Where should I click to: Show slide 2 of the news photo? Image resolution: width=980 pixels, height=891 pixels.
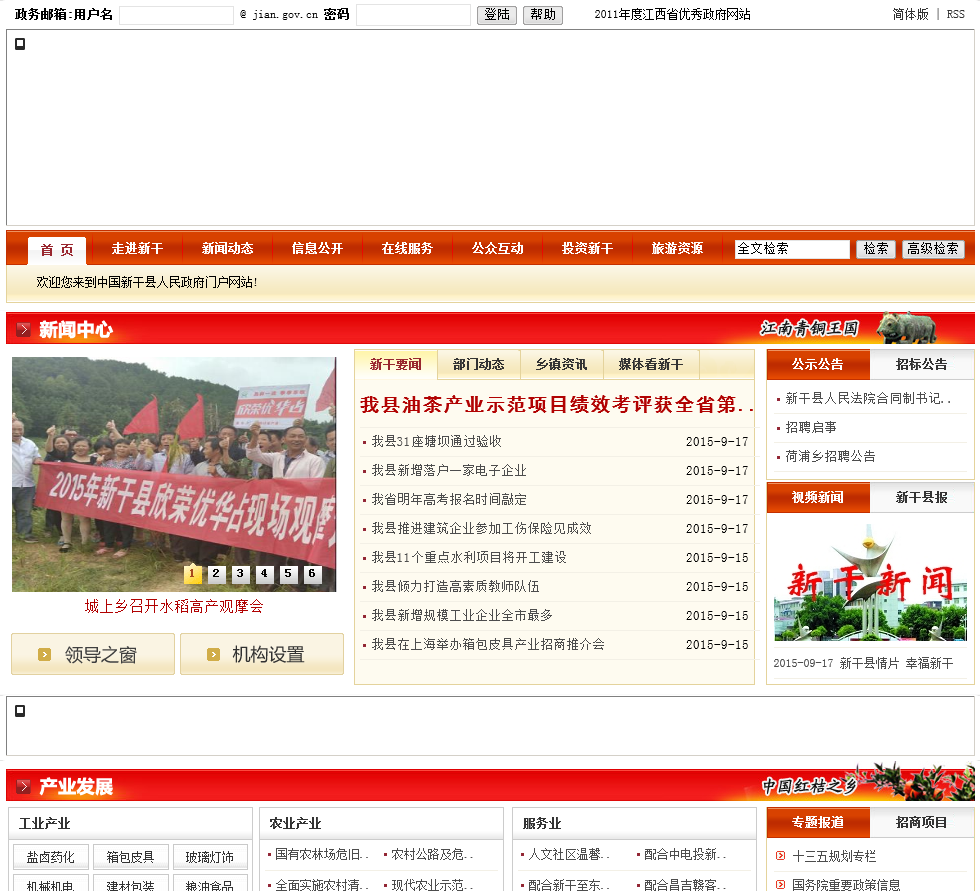pyautogui.click(x=216, y=574)
